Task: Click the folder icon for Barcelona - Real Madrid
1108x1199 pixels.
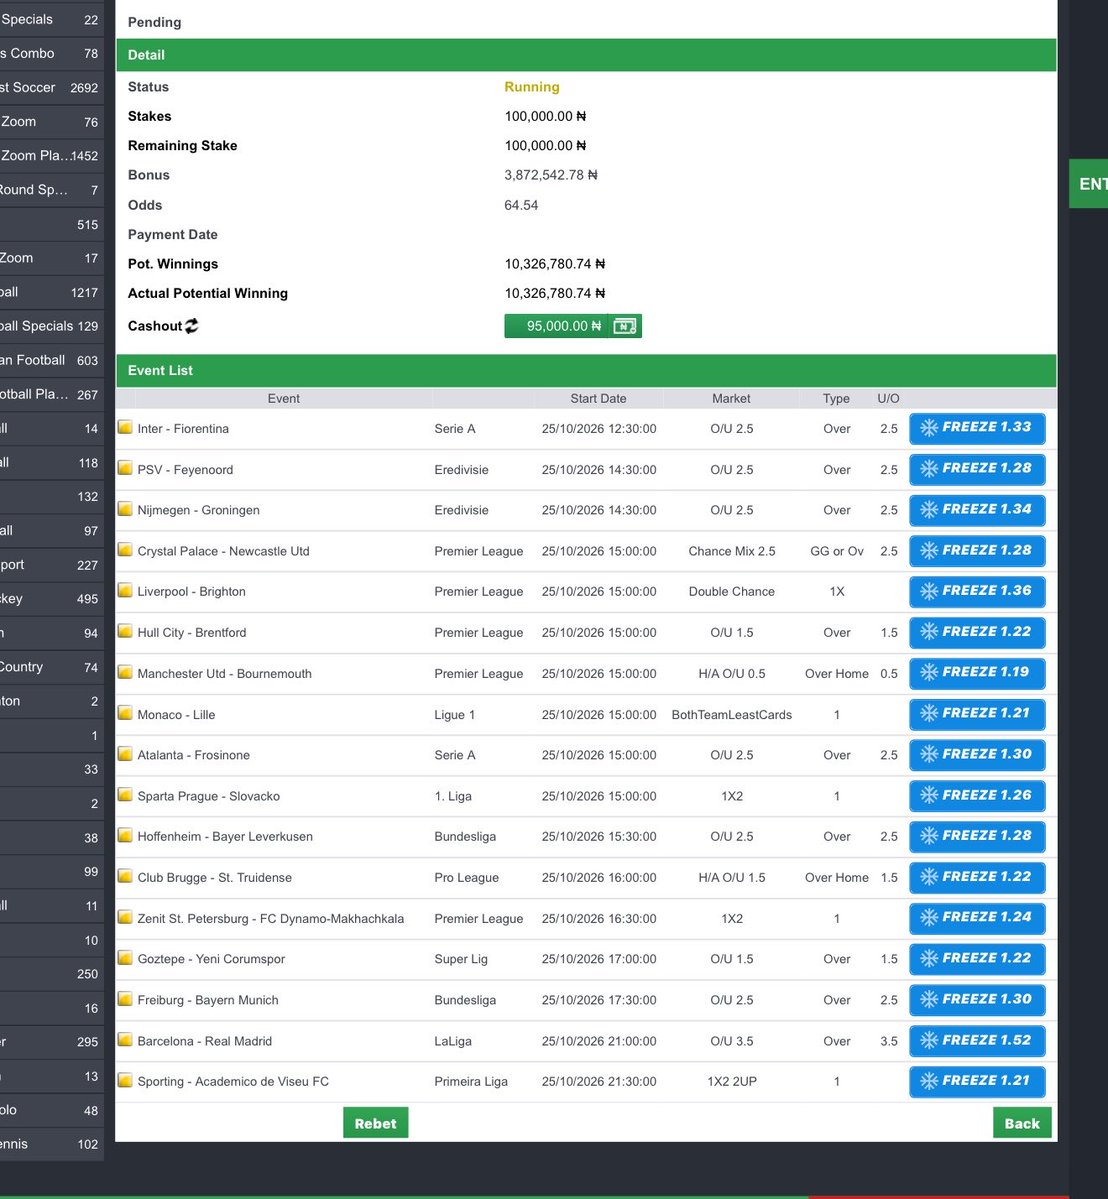Action: pyautogui.click(x=125, y=1040)
